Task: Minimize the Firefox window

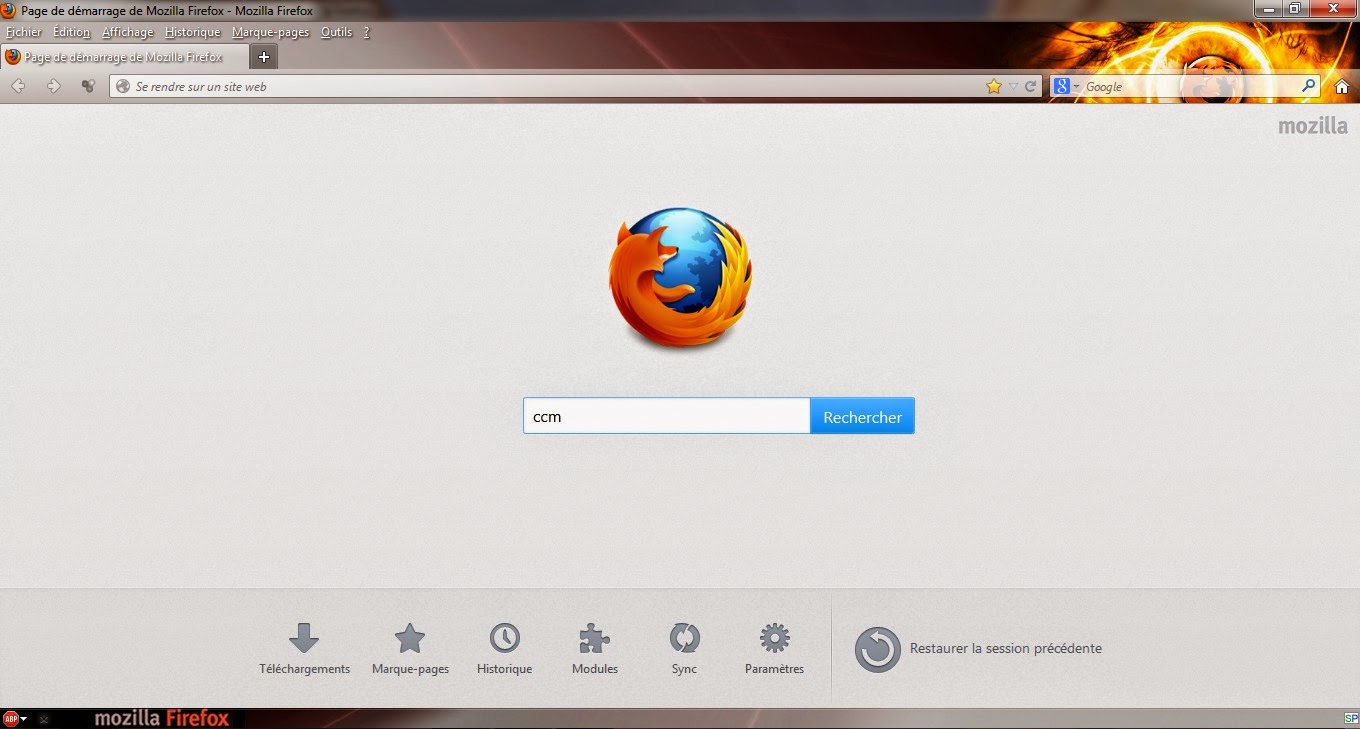Action: tap(1268, 9)
